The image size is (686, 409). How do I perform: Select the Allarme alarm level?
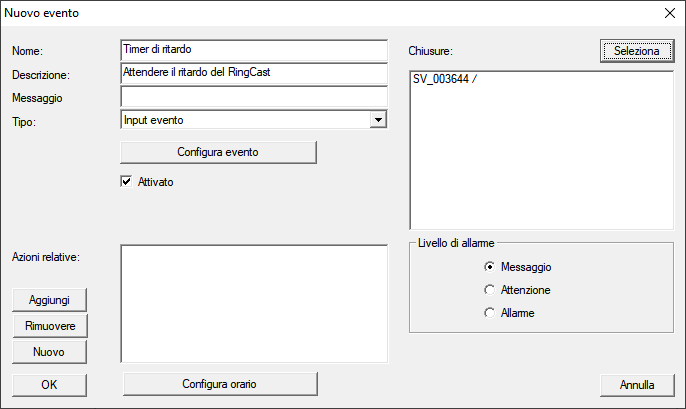coord(489,313)
